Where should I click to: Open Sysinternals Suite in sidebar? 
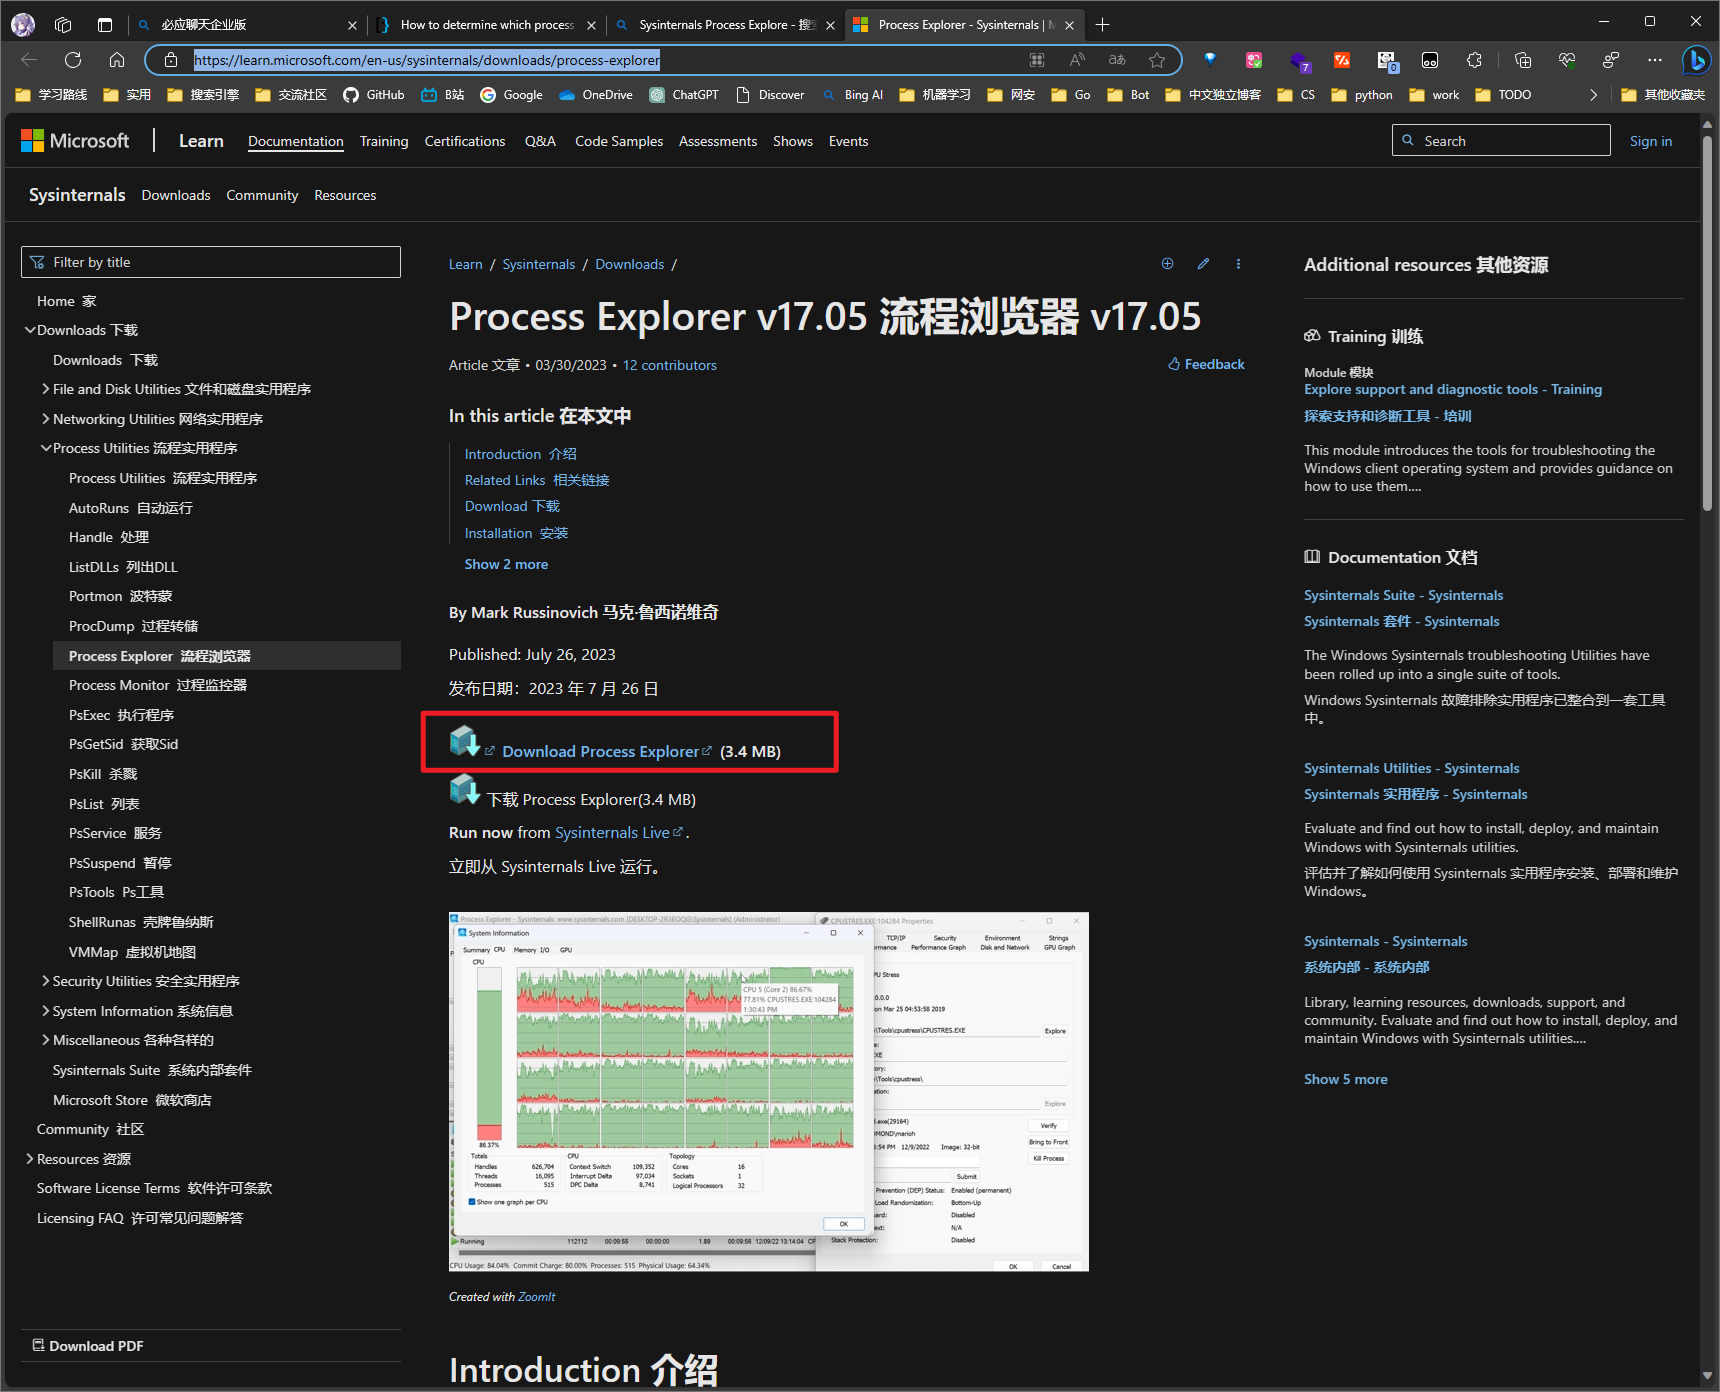tap(152, 1070)
